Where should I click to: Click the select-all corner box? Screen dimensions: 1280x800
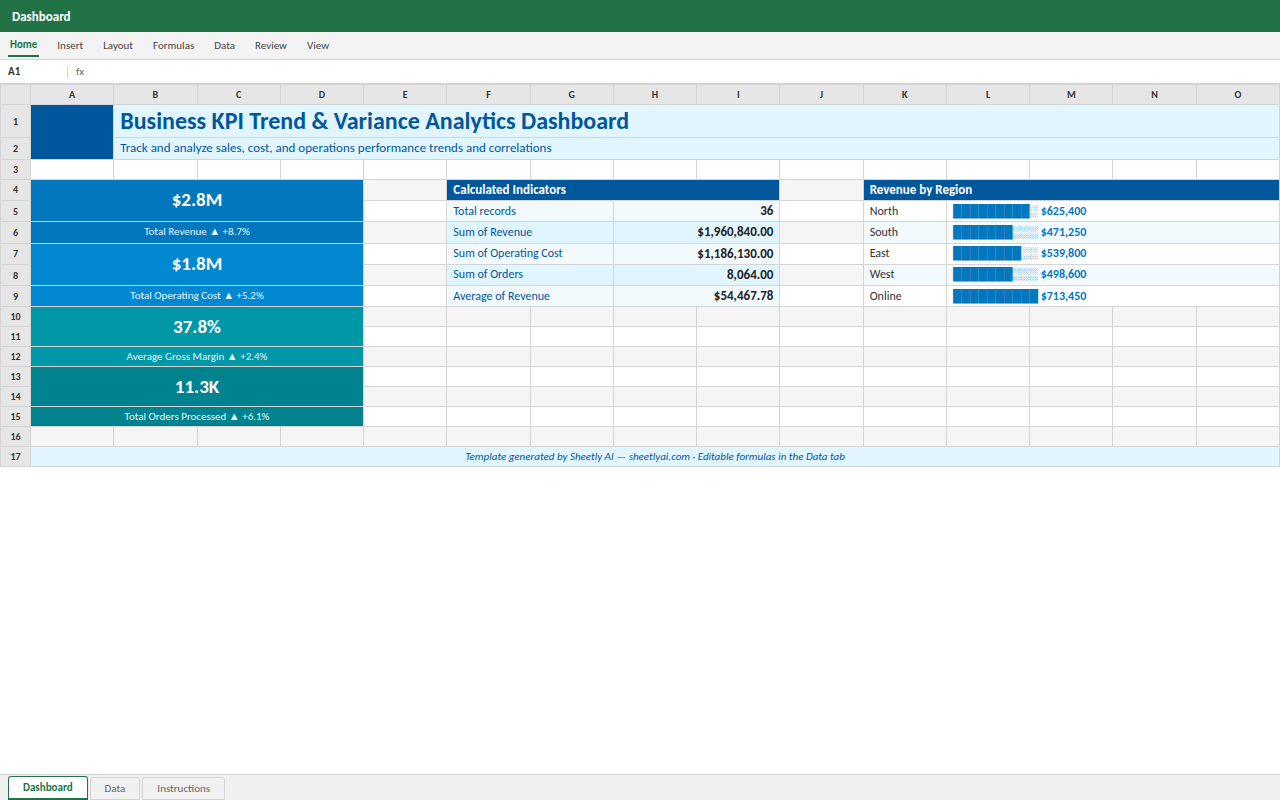(x=15, y=95)
